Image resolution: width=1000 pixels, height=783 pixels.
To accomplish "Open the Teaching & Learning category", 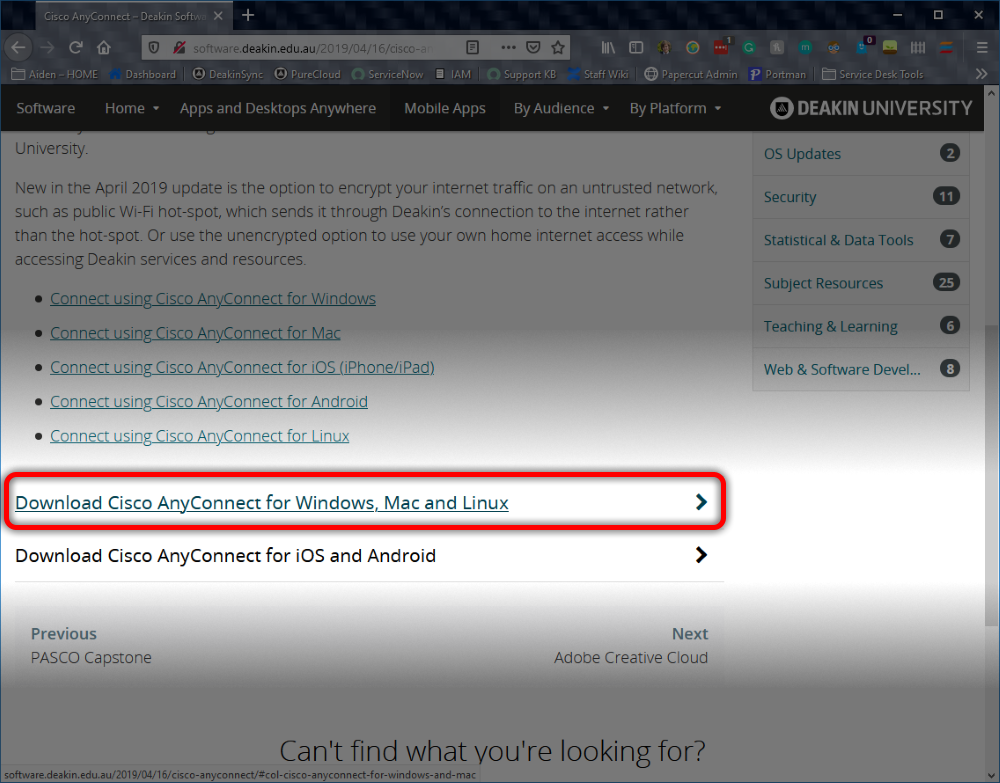I will 861,326.
